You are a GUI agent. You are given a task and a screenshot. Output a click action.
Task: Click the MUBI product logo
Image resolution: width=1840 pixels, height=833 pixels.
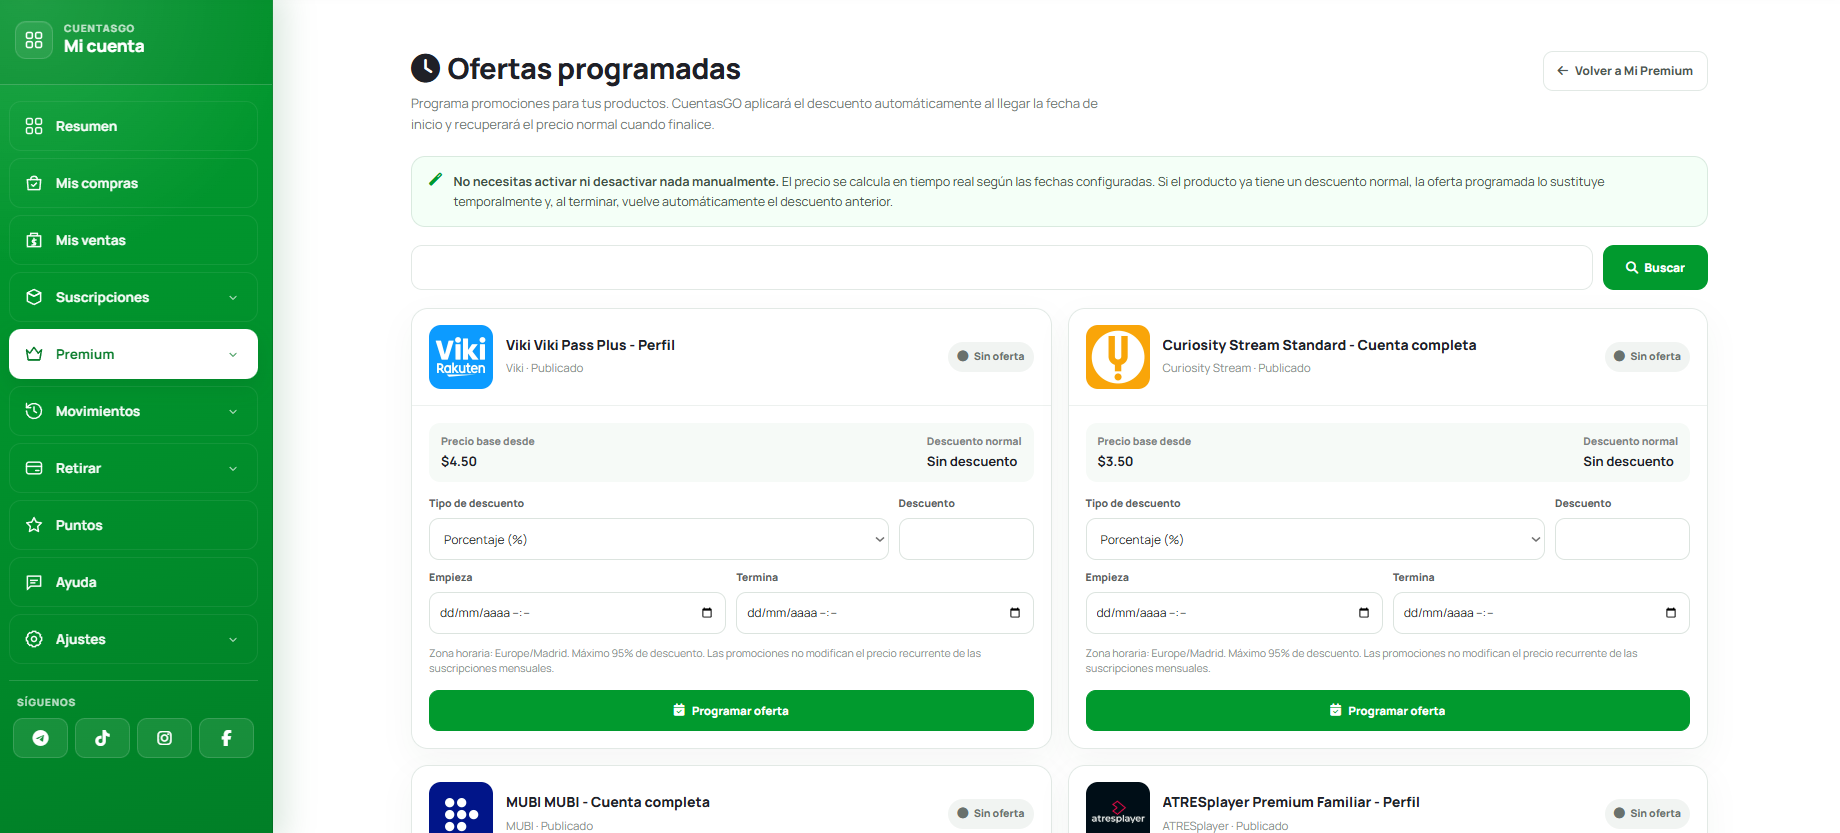click(x=461, y=808)
